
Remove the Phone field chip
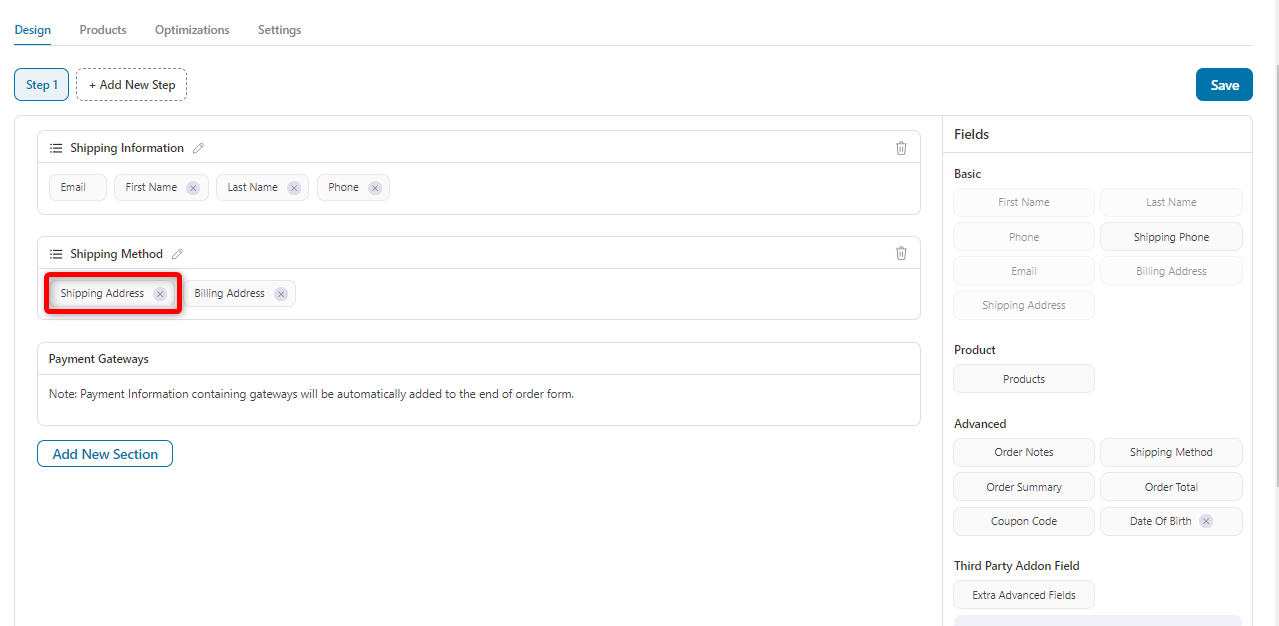[x=375, y=188]
